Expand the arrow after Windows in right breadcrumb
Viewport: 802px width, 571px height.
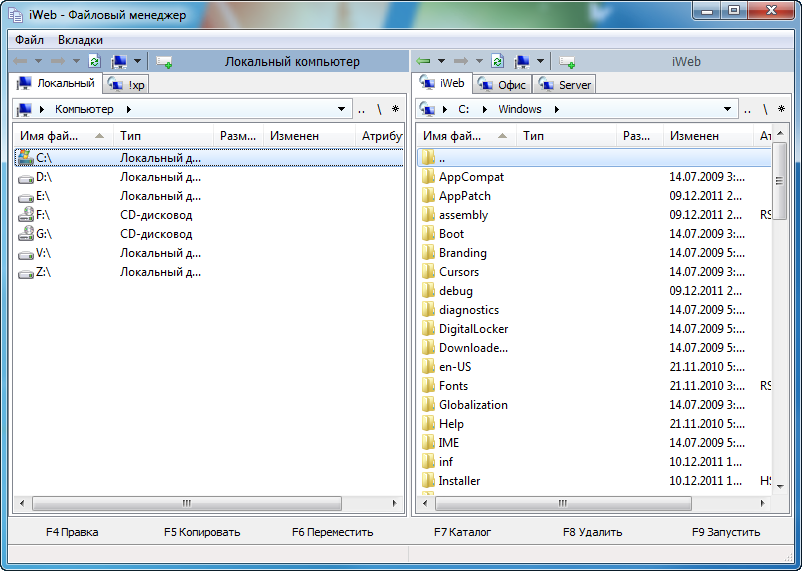(x=556, y=109)
